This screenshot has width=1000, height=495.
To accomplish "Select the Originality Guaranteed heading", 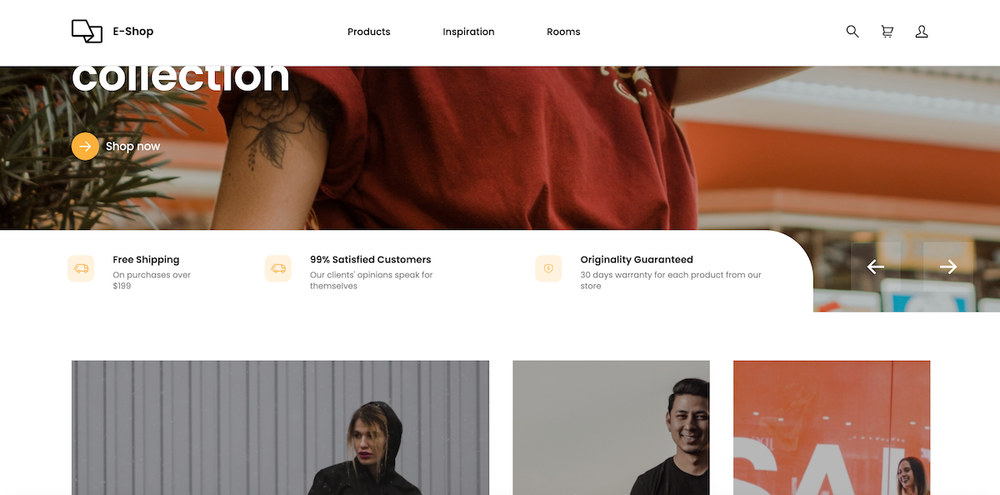I will pyautogui.click(x=636, y=260).
